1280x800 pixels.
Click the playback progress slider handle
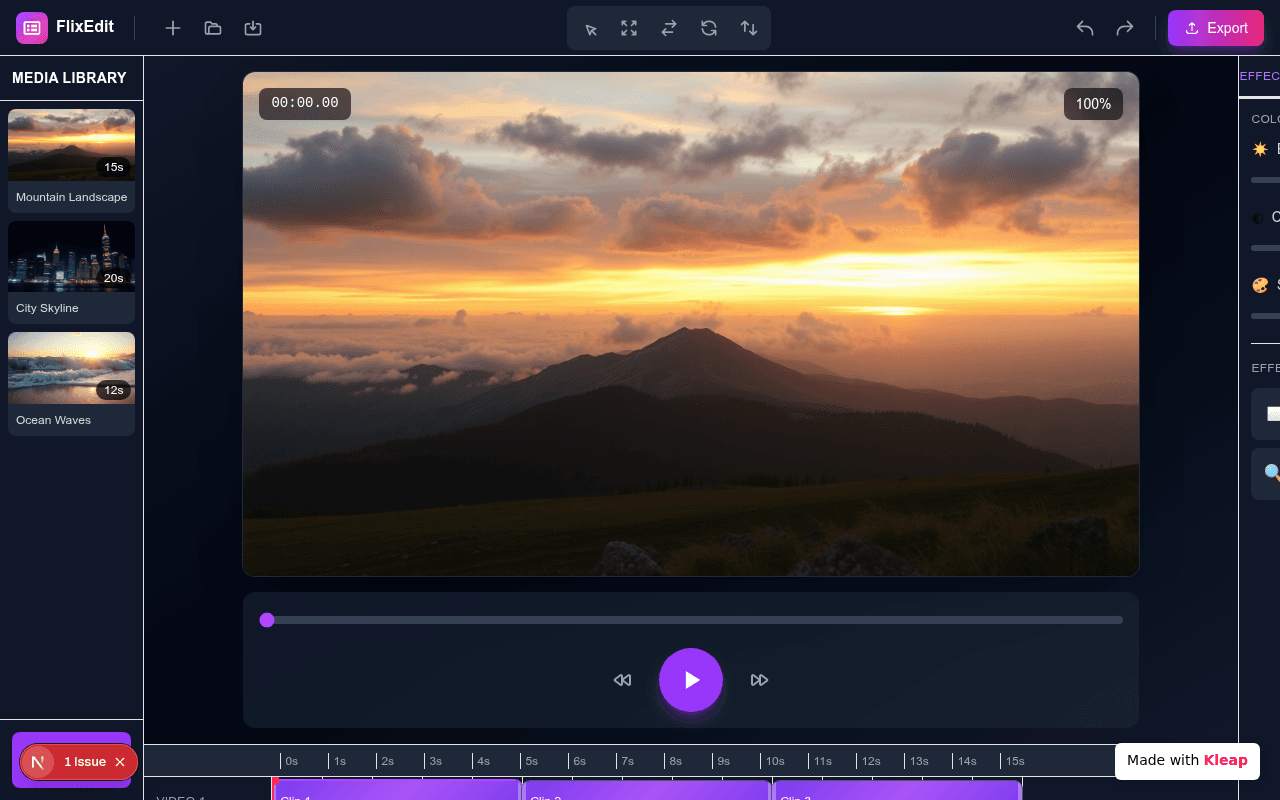pos(267,620)
